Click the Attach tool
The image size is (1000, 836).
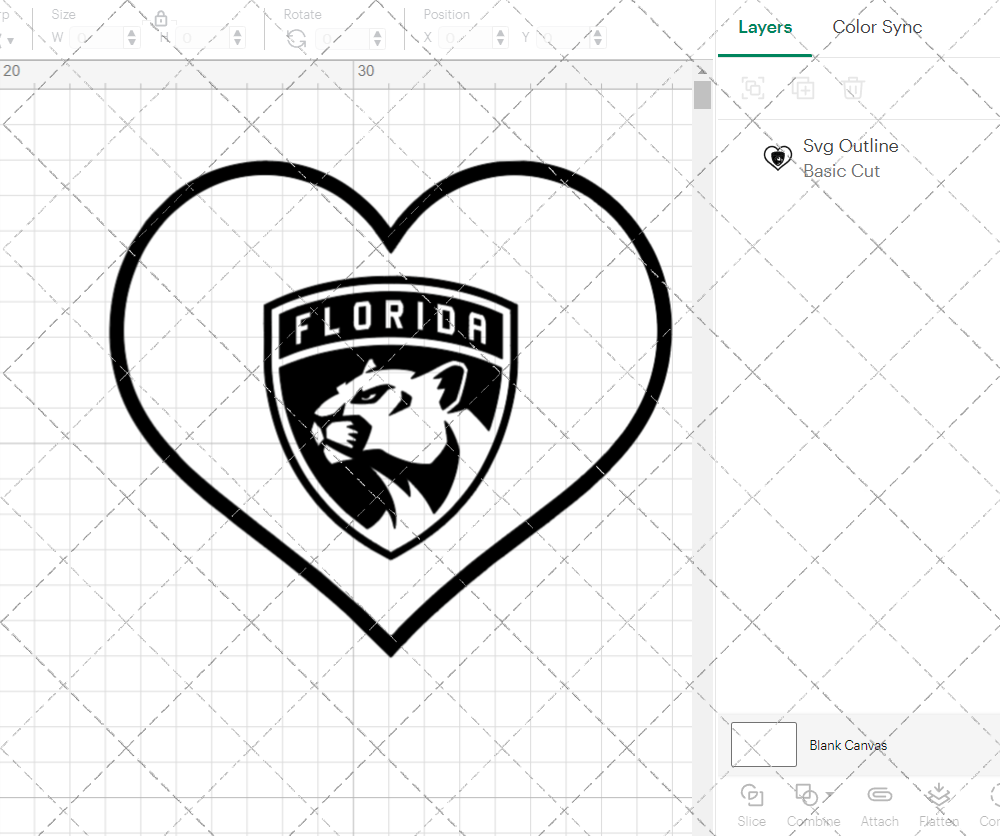[x=879, y=807]
